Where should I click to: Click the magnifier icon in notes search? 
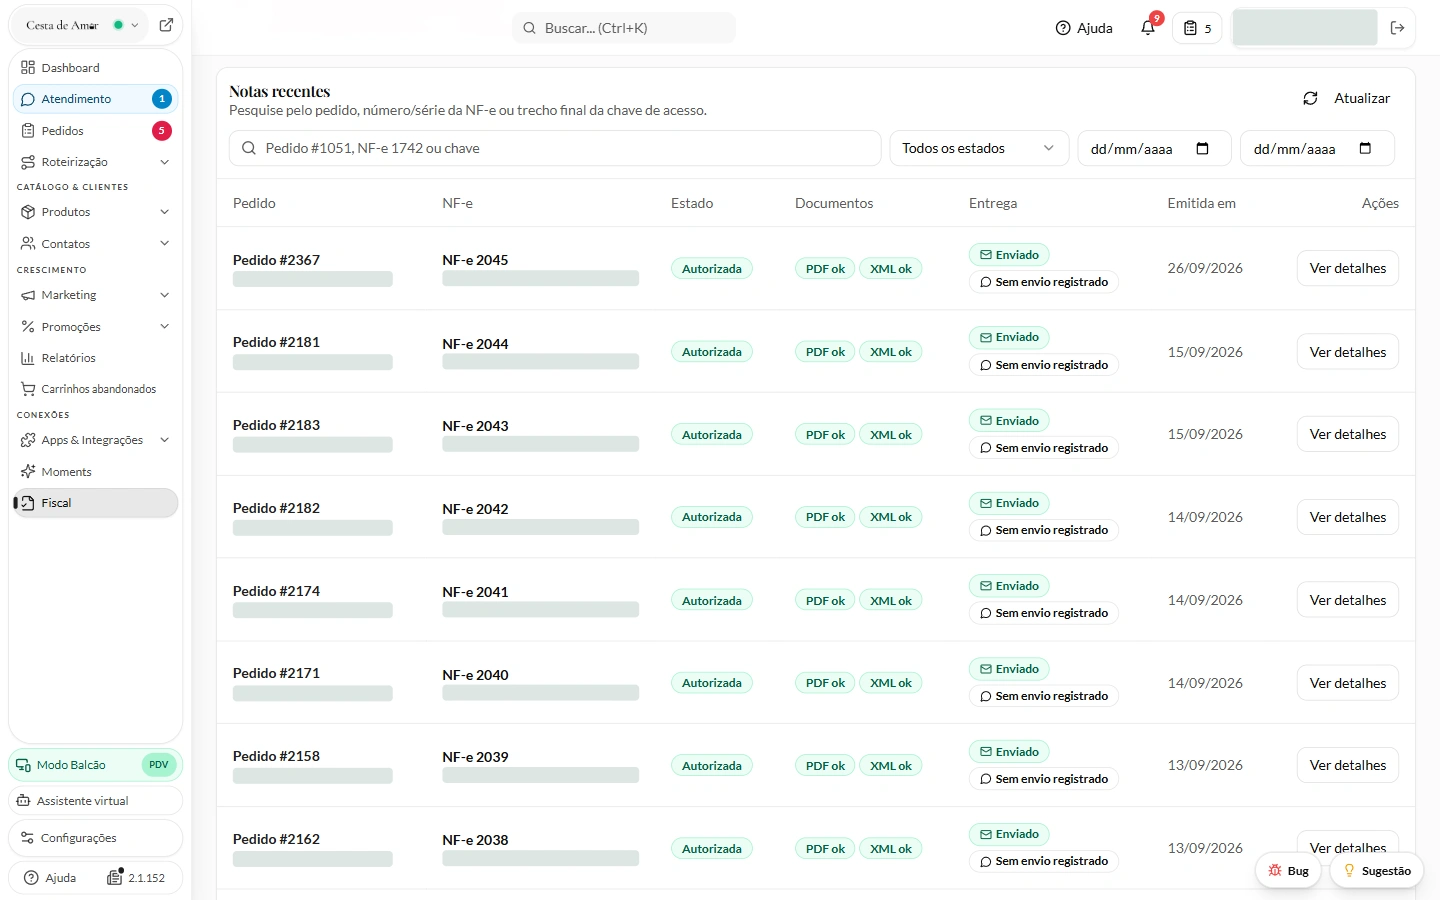[x=248, y=148]
